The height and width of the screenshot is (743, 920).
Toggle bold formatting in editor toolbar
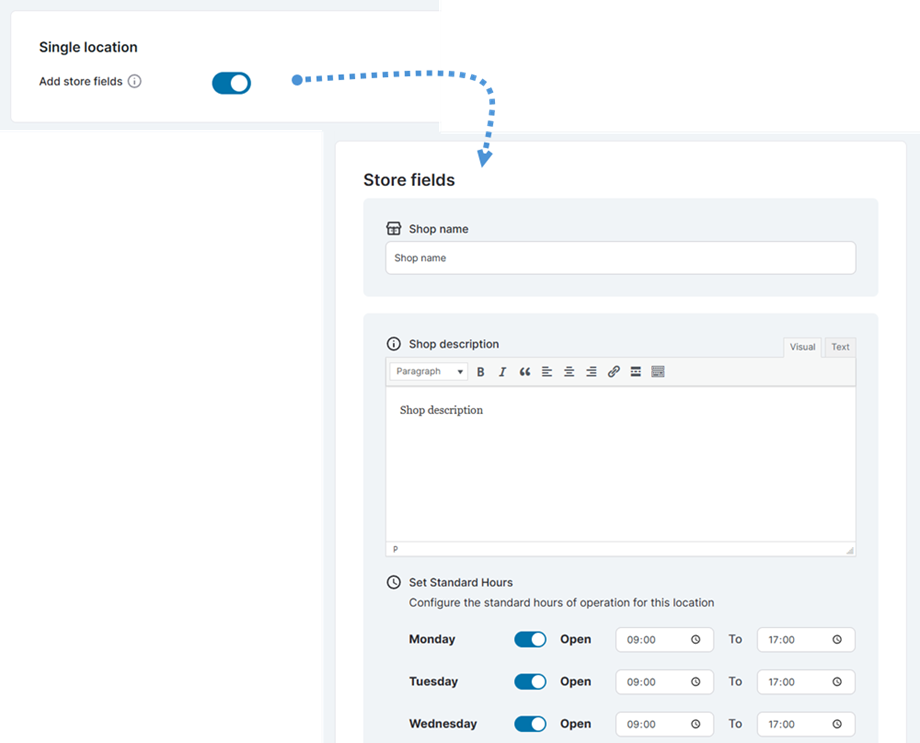(480, 372)
